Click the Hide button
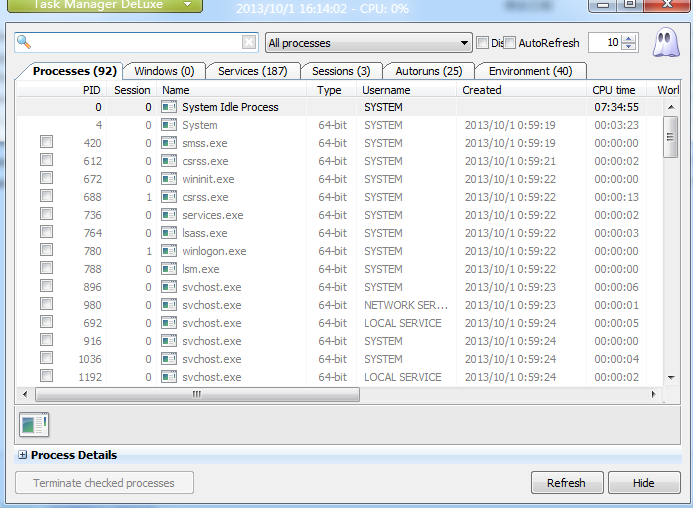Screen dimensions: 693x508 (x=644, y=483)
